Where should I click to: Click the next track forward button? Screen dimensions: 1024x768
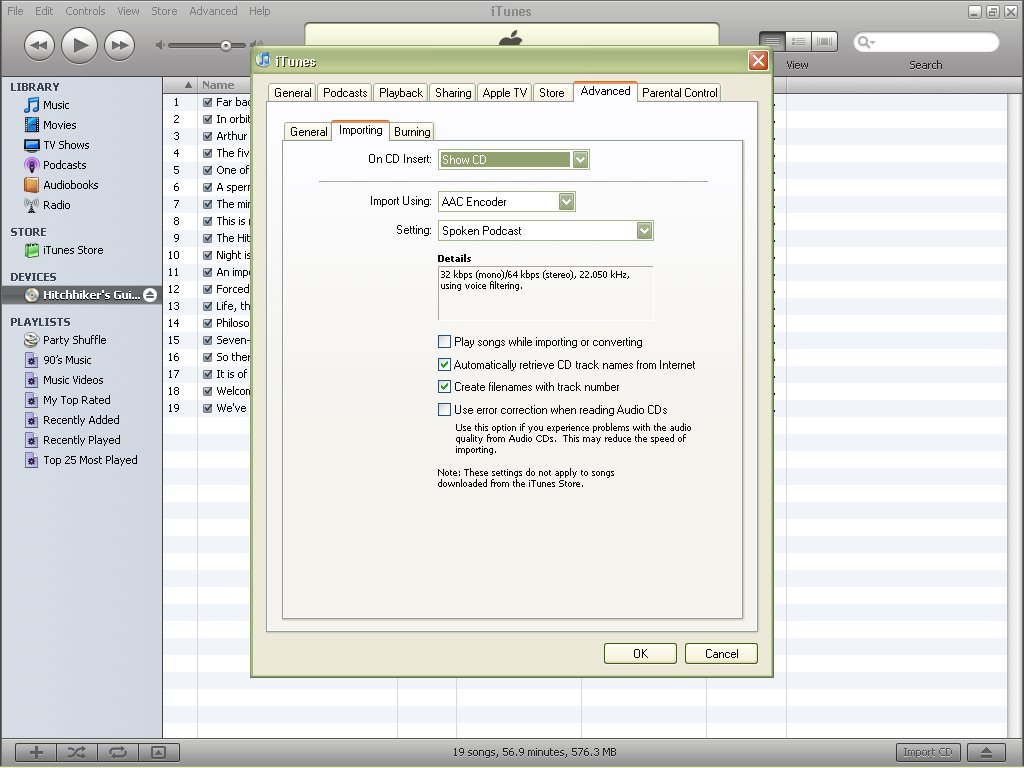coord(120,45)
